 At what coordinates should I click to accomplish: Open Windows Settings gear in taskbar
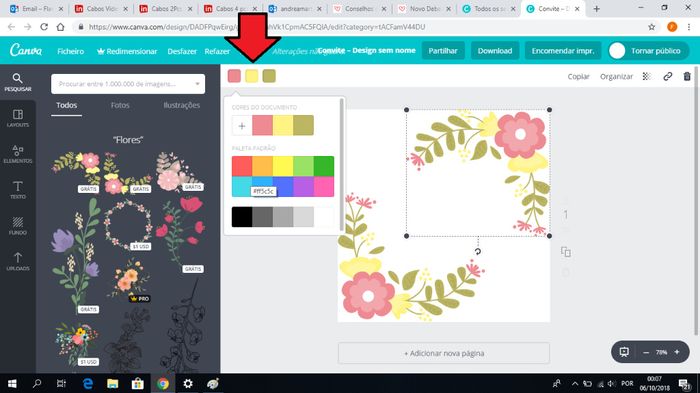(x=188, y=383)
